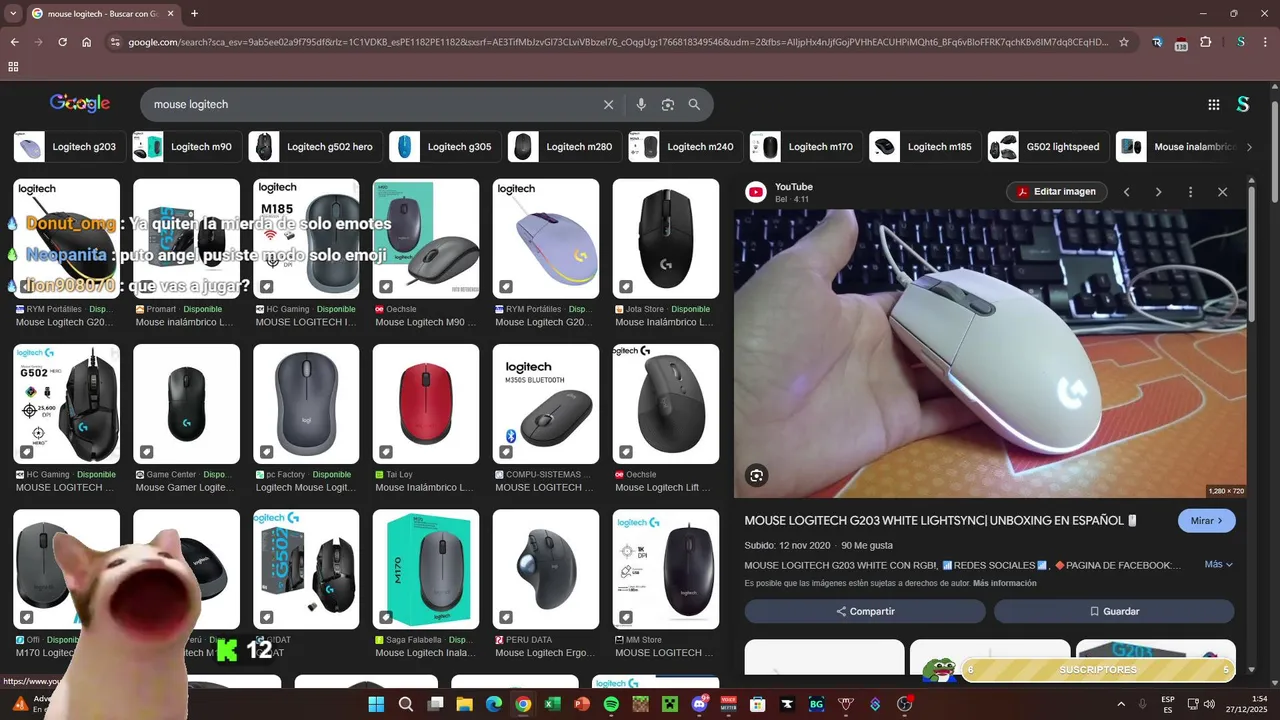Select Logitech m185 filter chip

point(923,147)
